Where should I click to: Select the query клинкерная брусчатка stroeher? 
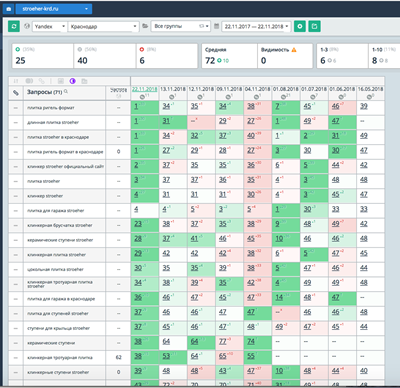[60, 225]
